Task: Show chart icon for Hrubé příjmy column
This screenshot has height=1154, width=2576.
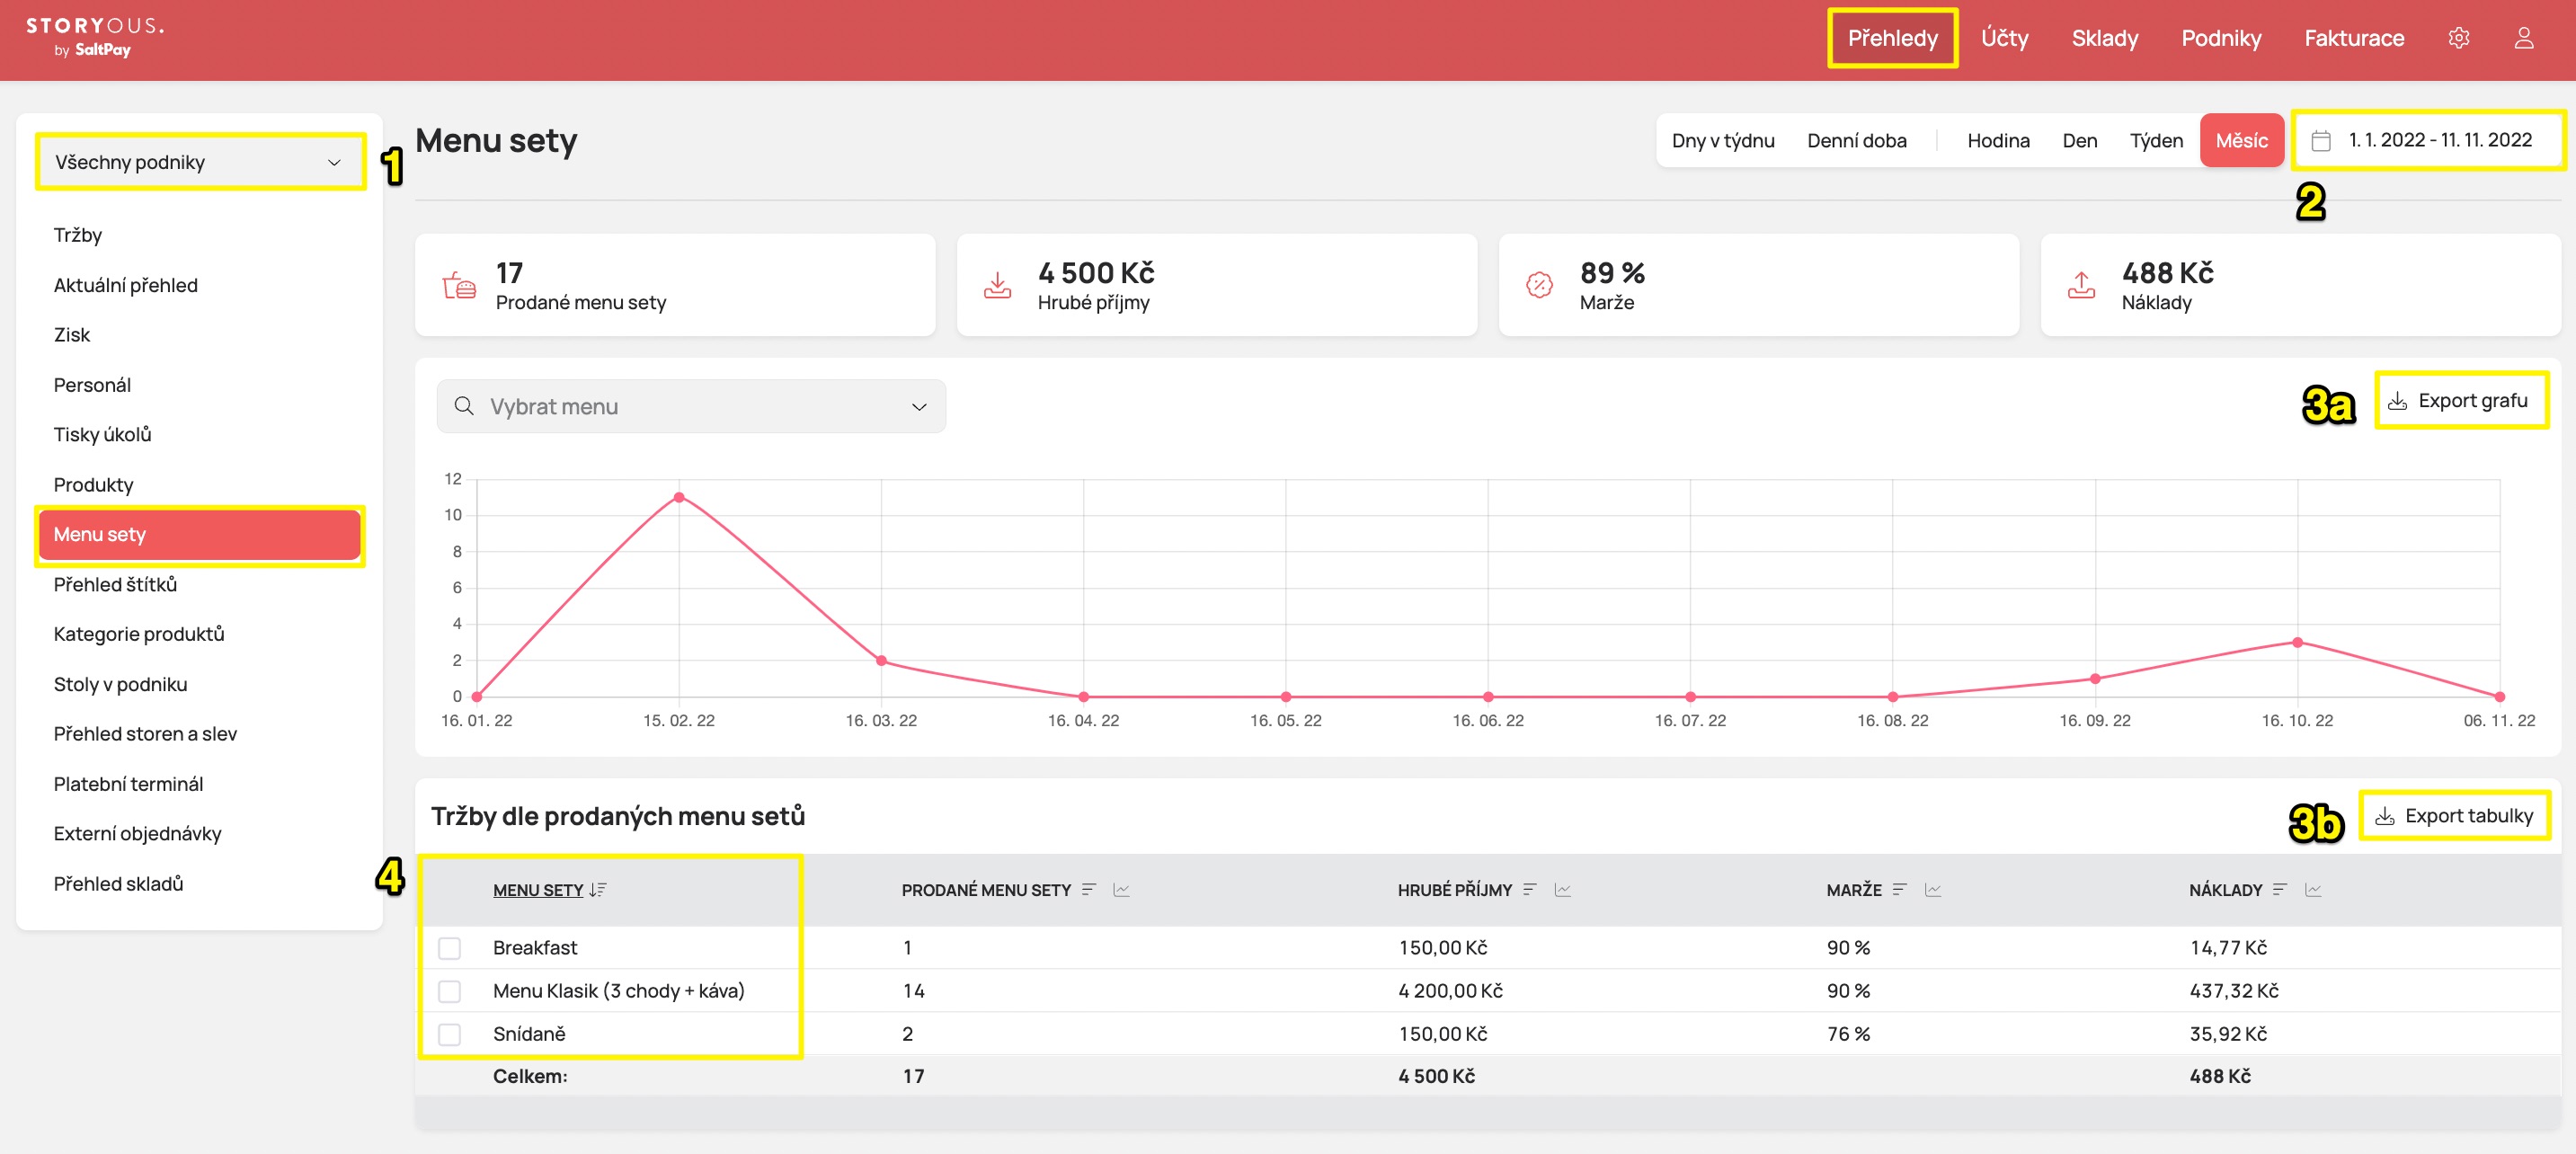Action: pos(1562,890)
